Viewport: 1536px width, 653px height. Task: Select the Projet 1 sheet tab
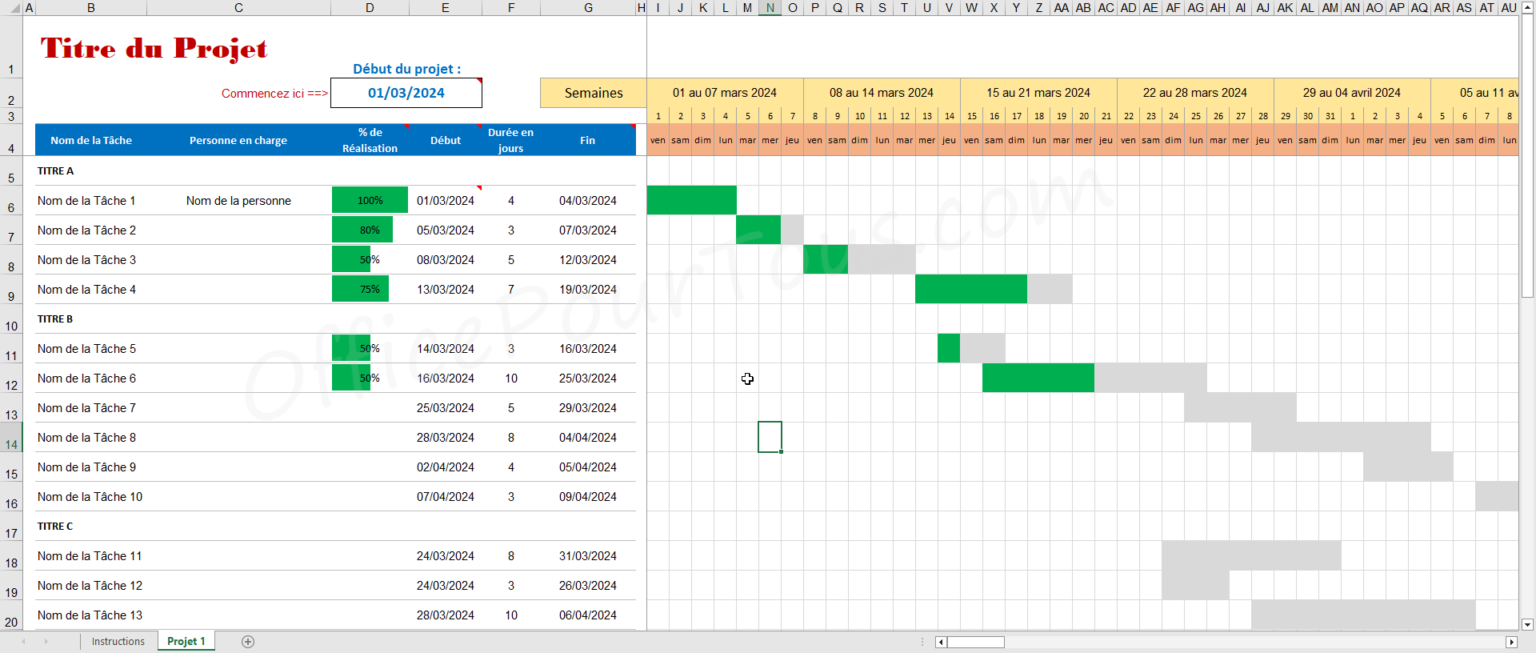pyautogui.click(x=185, y=641)
